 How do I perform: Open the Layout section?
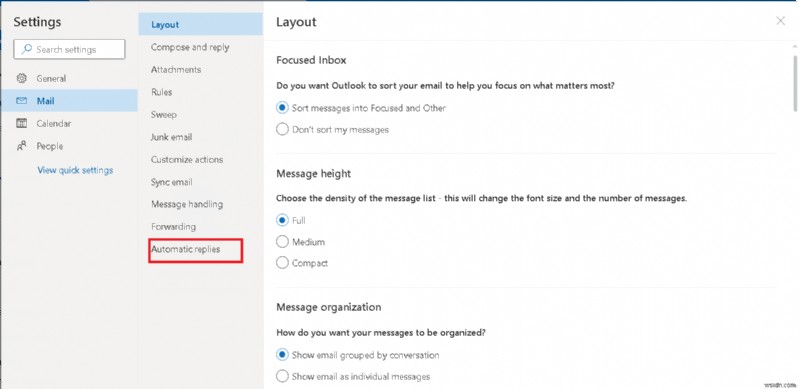click(201, 25)
